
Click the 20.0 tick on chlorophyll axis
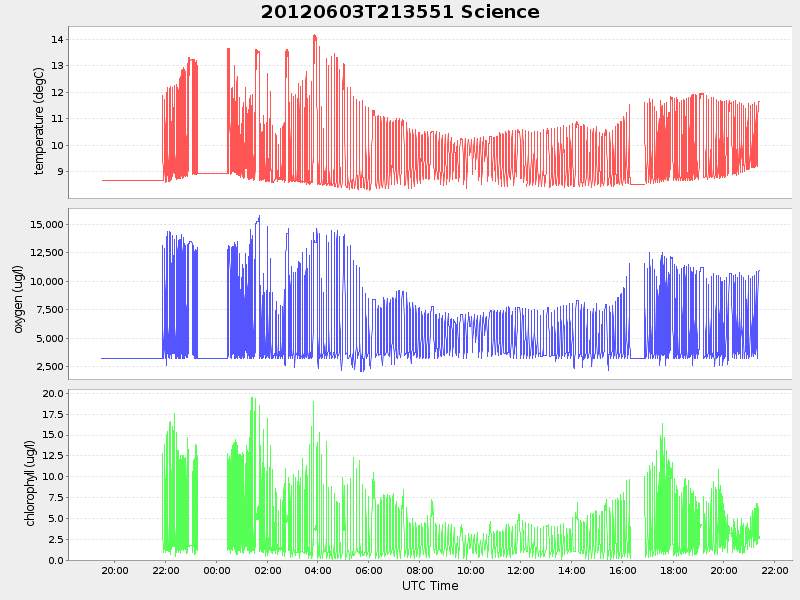(53, 394)
